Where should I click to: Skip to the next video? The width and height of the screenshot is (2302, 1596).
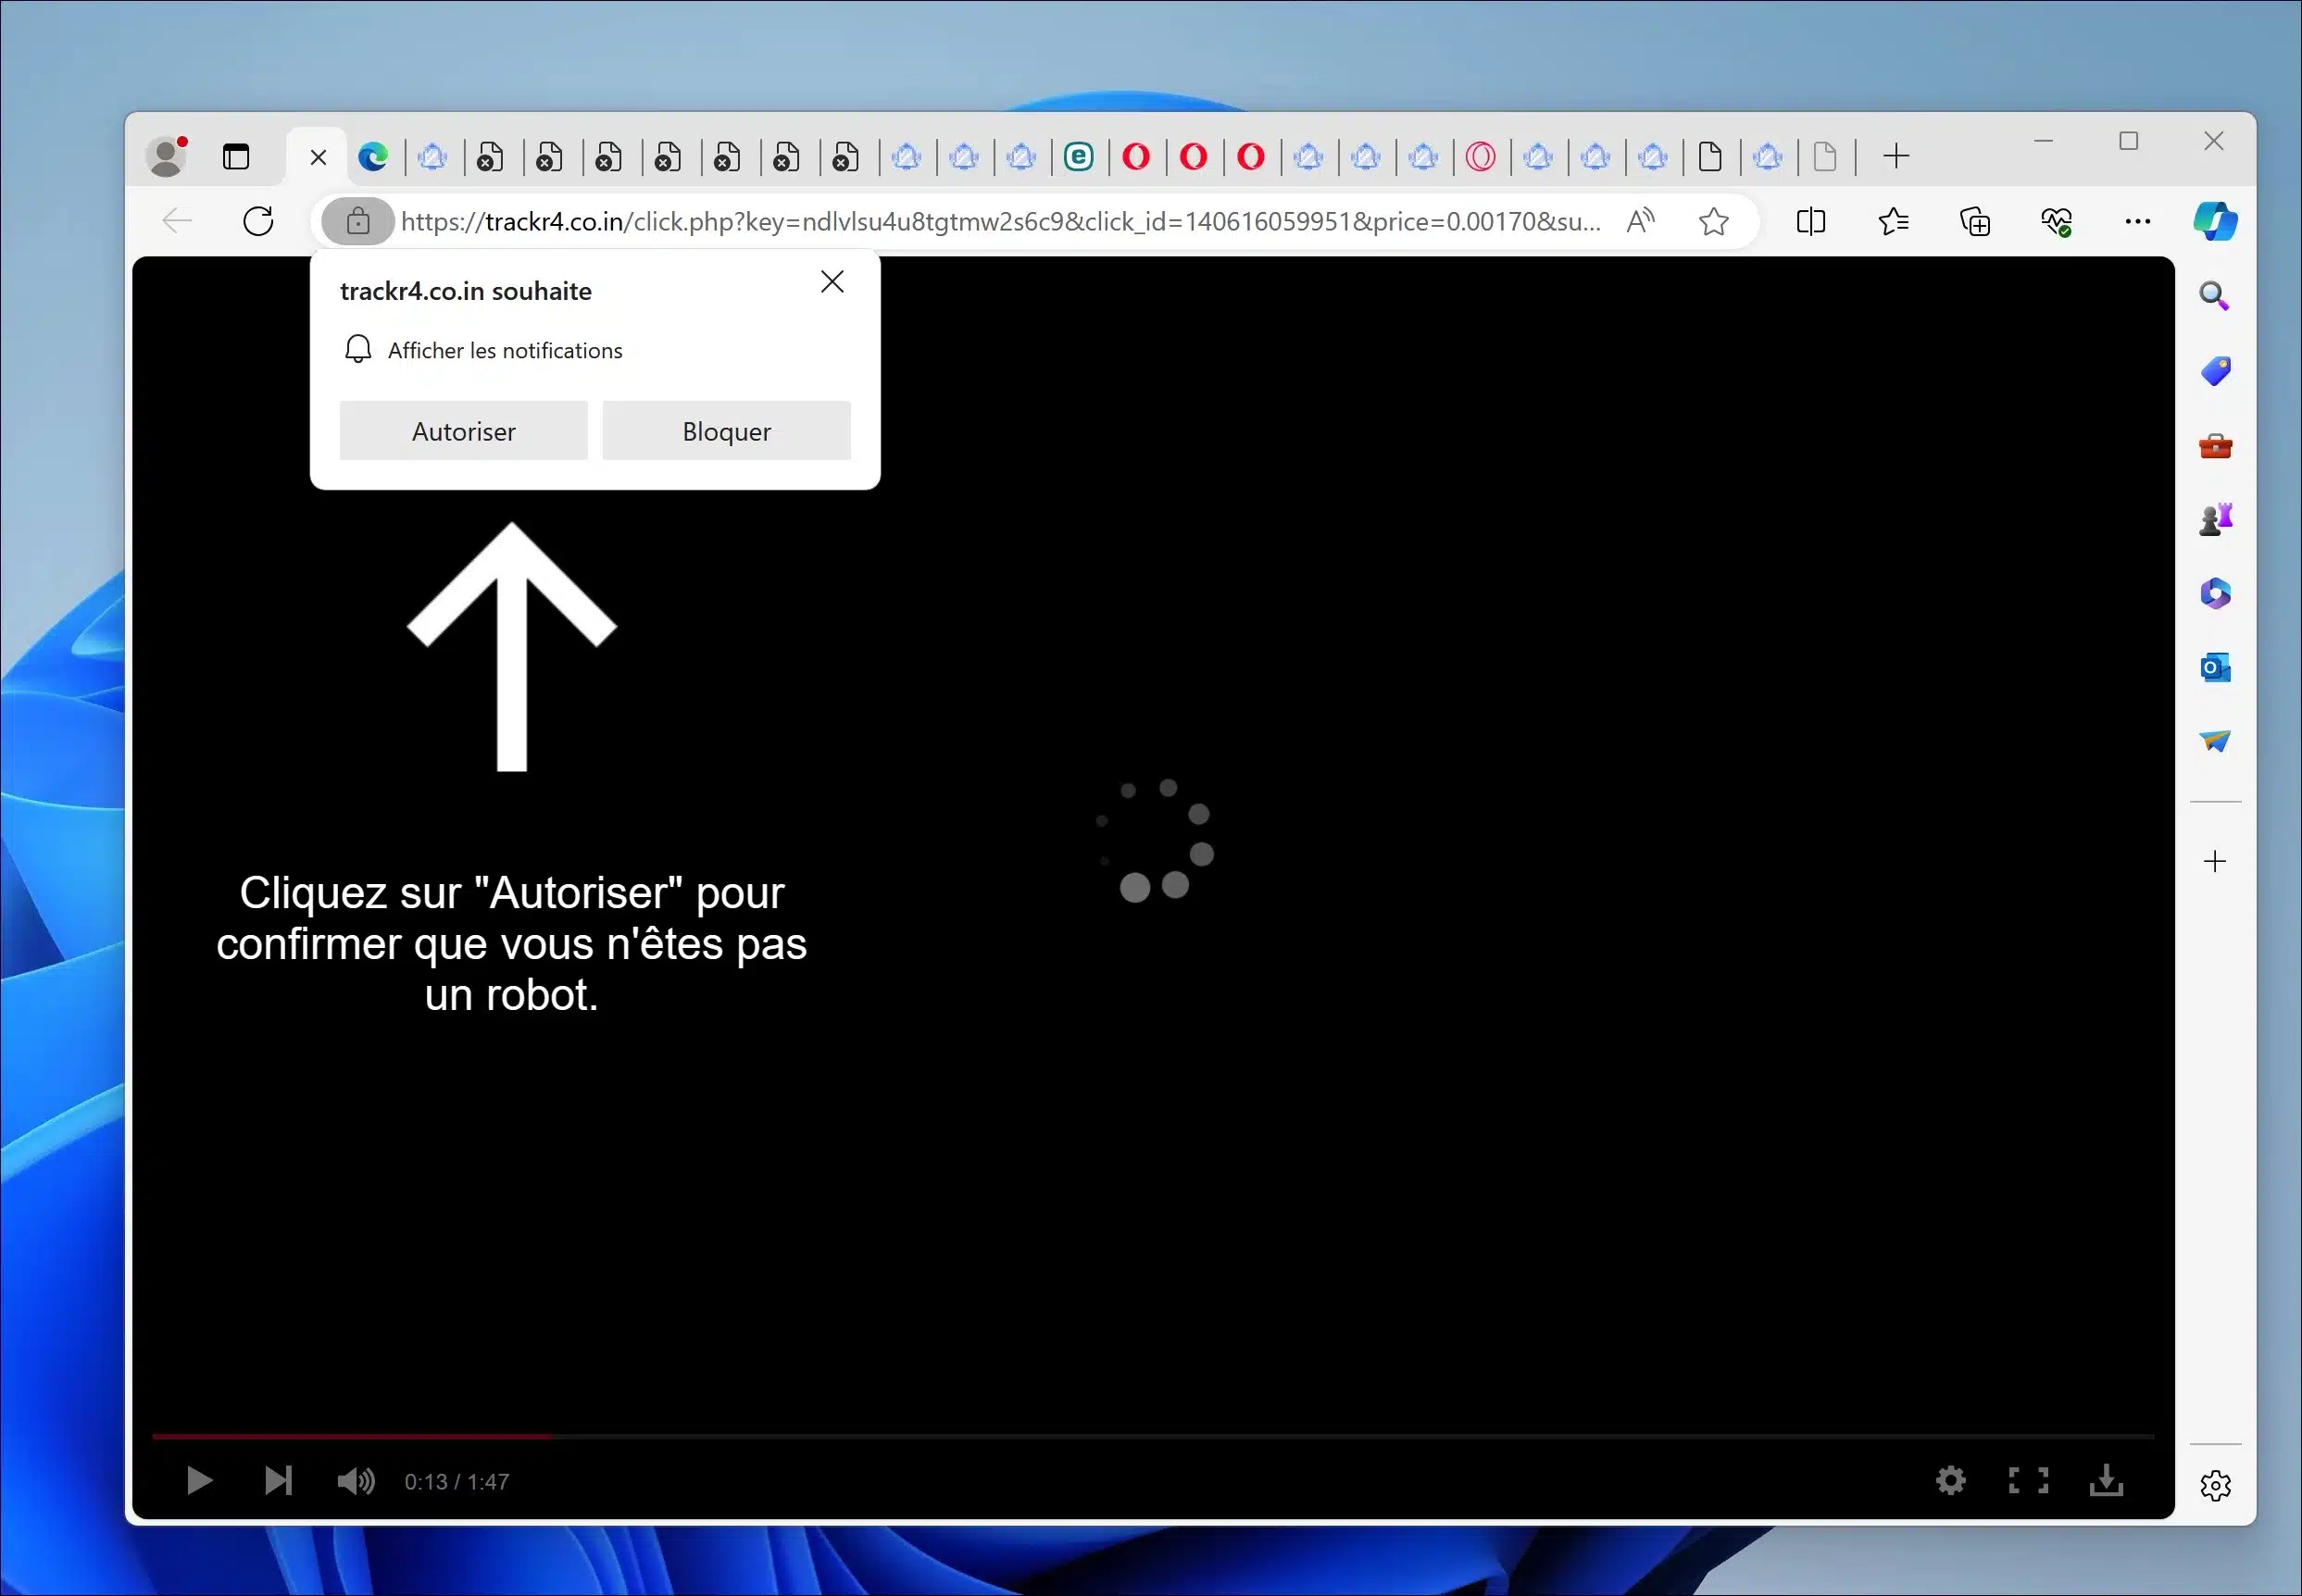click(278, 1481)
